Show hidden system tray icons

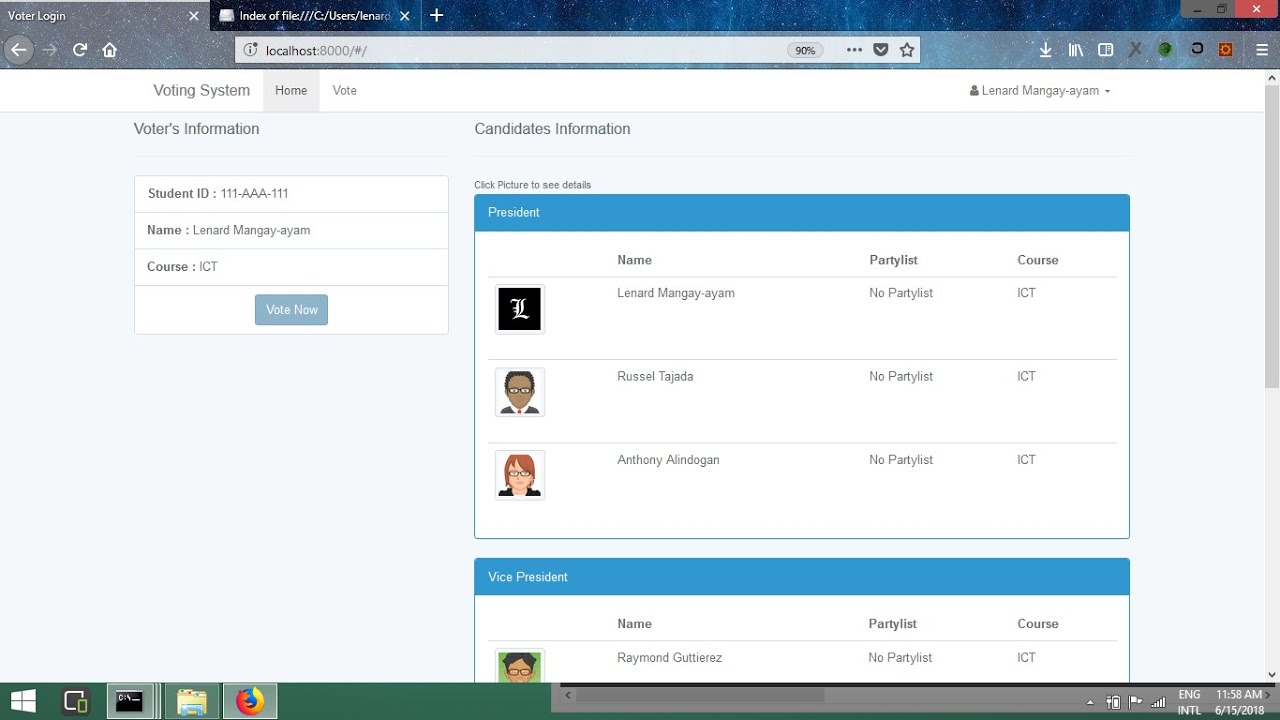click(1090, 703)
